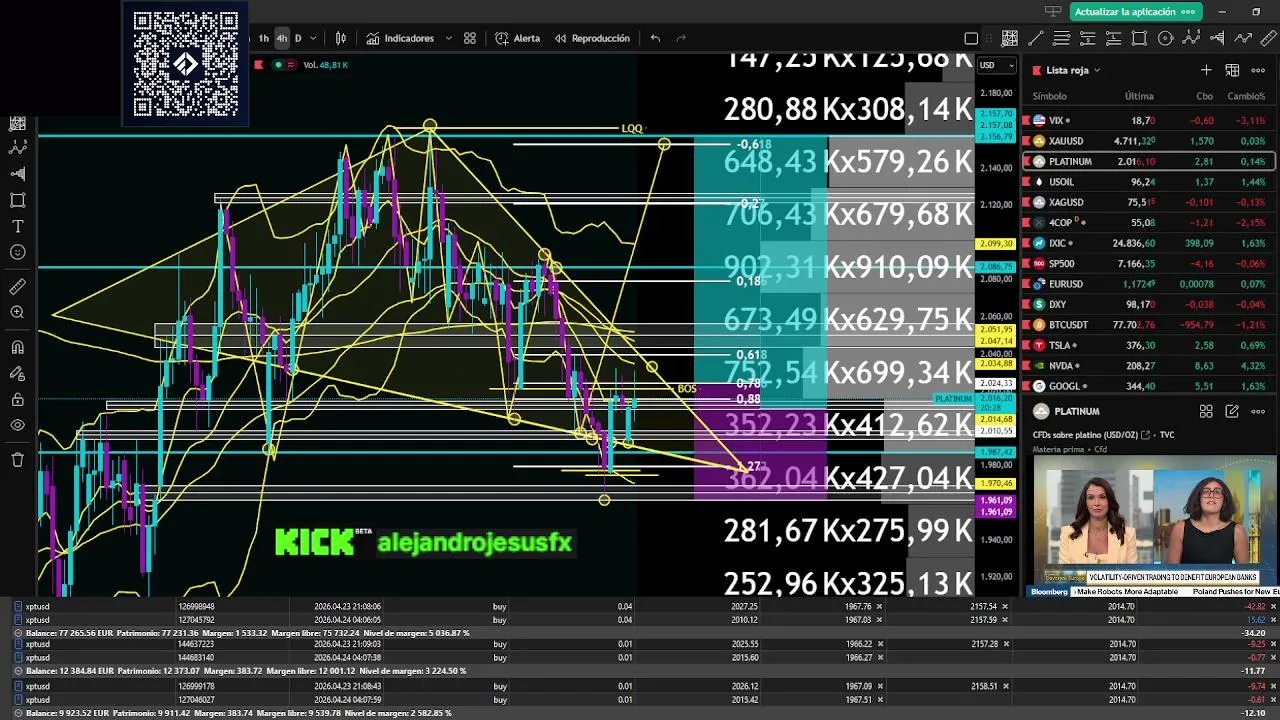Select XAGUSD in the watchlist
Viewport: 1280px width, 720px height.
coord(1148,202)
